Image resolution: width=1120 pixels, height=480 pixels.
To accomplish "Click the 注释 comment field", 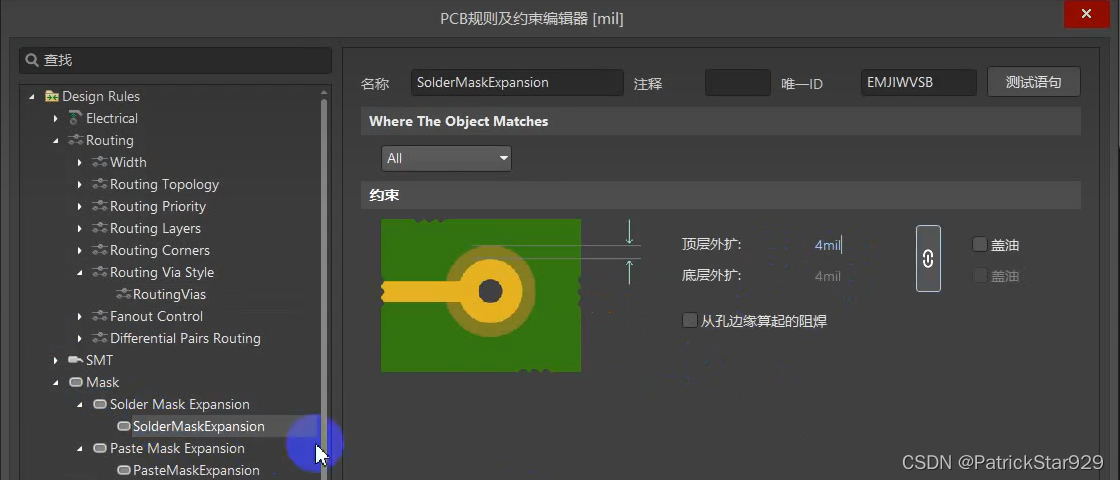I will point(738,82).
